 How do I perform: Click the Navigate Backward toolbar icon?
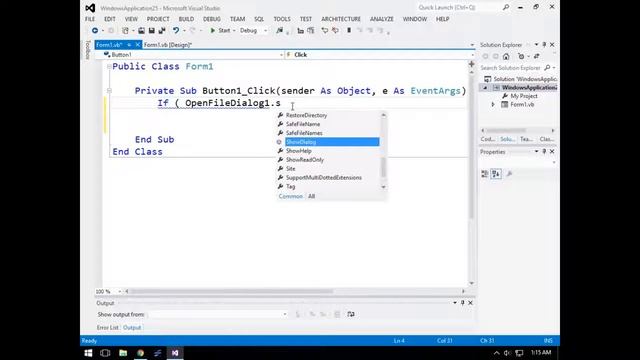coord(95,31)
